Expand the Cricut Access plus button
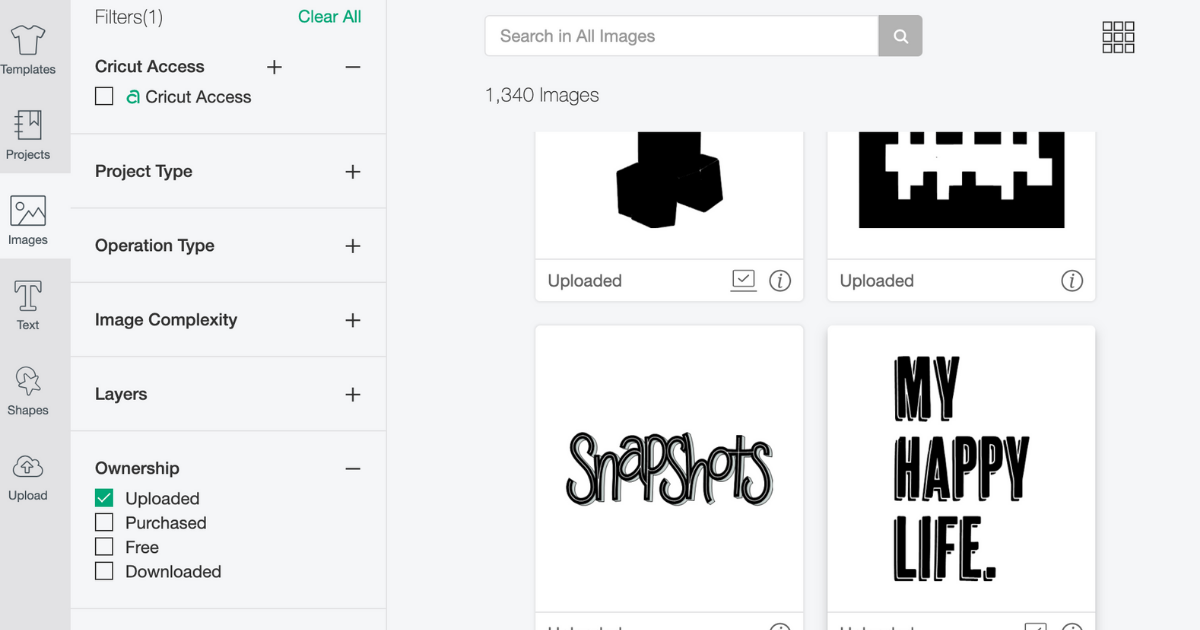 (275, 67)
